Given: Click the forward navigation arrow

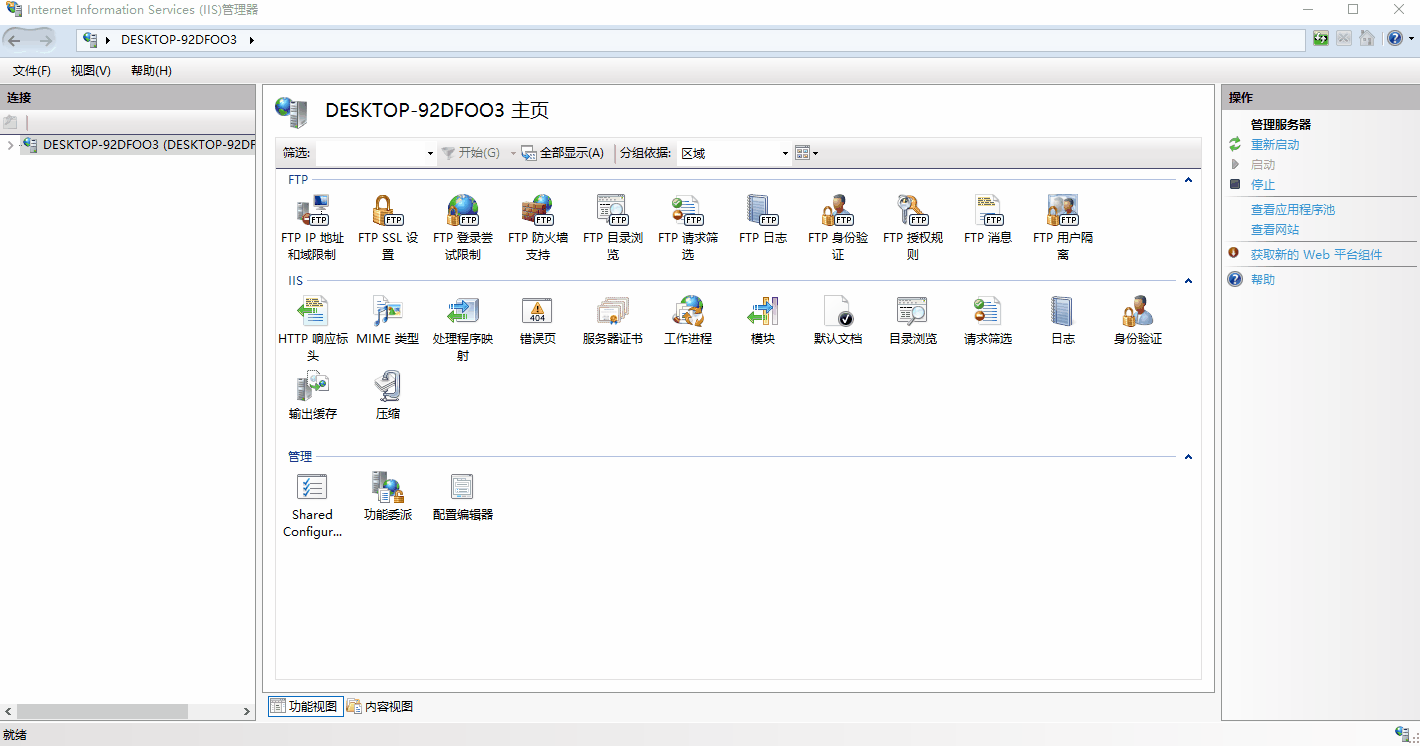Looking at the screenshot, I should 44,40.
